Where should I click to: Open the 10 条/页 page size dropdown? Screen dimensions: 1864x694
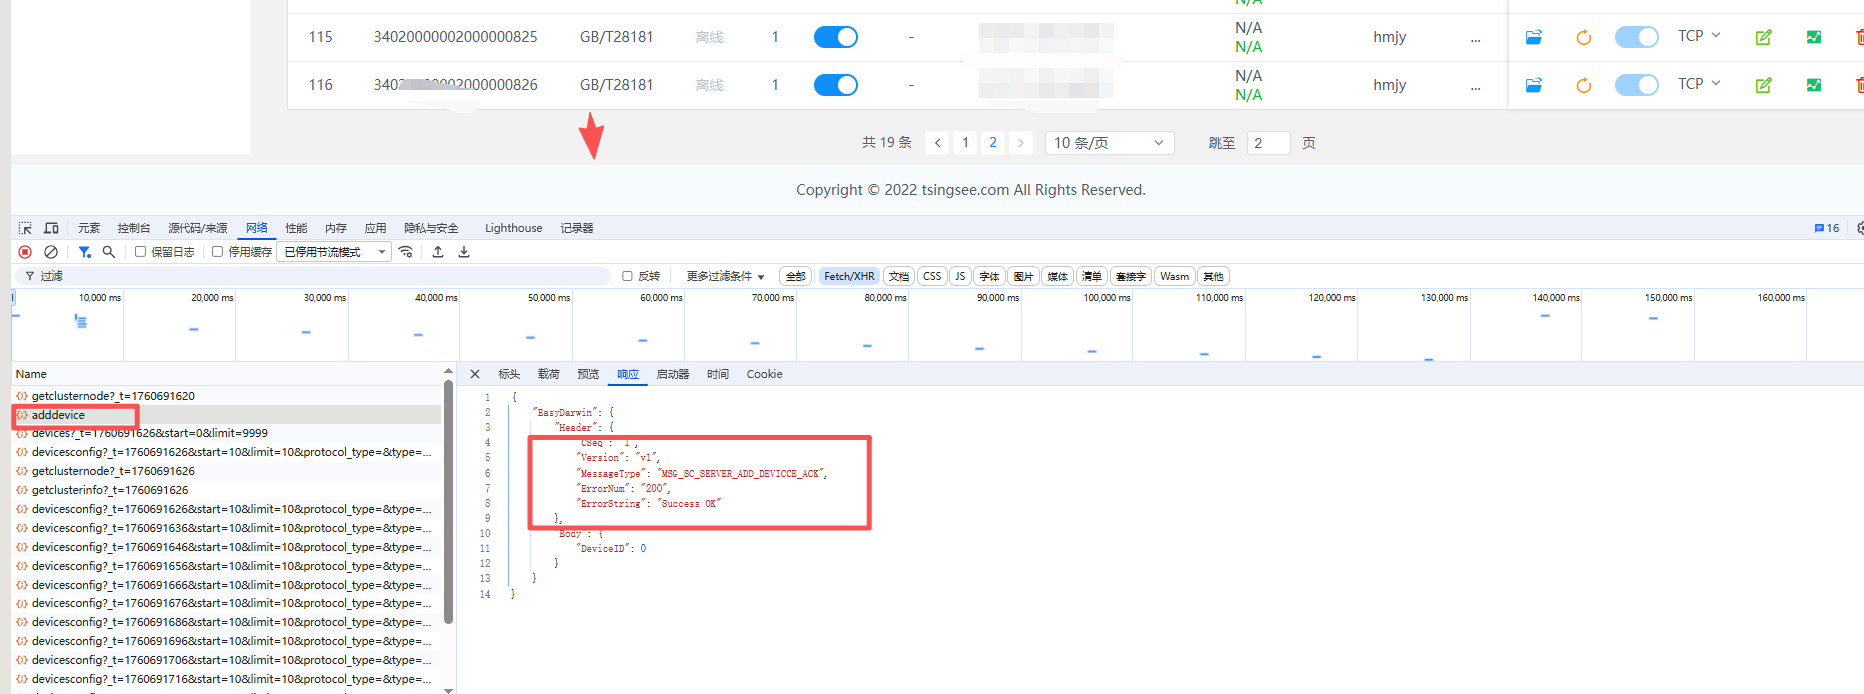click(1110, 143)
